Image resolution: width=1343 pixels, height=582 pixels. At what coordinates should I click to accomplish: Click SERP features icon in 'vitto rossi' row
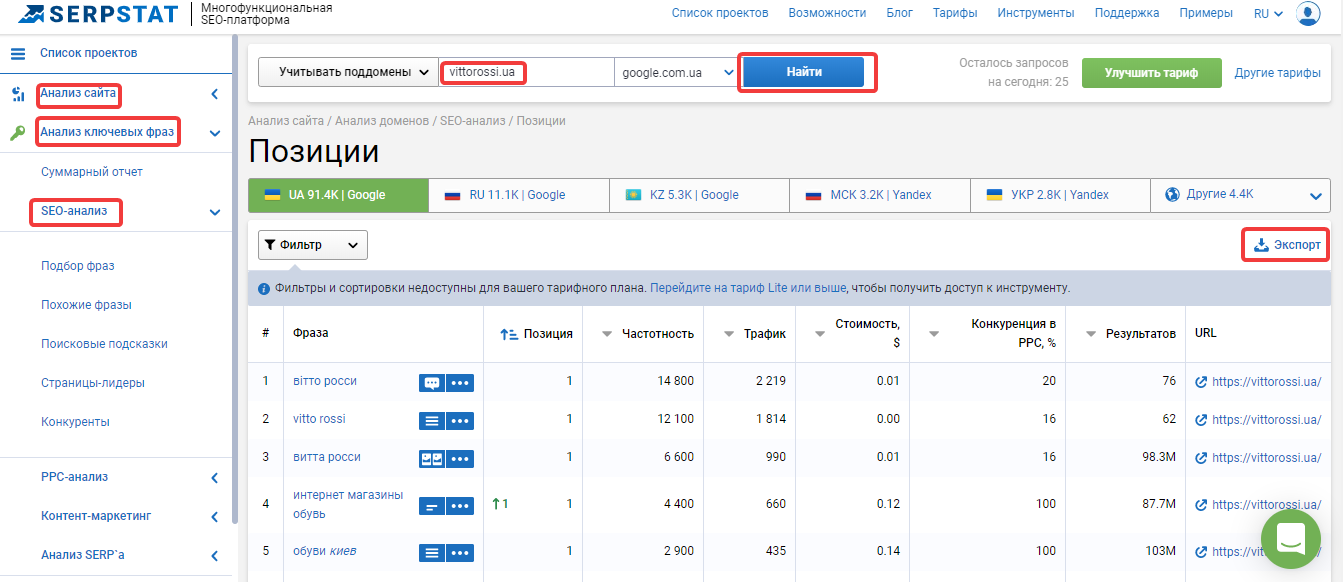pos(431,420)
